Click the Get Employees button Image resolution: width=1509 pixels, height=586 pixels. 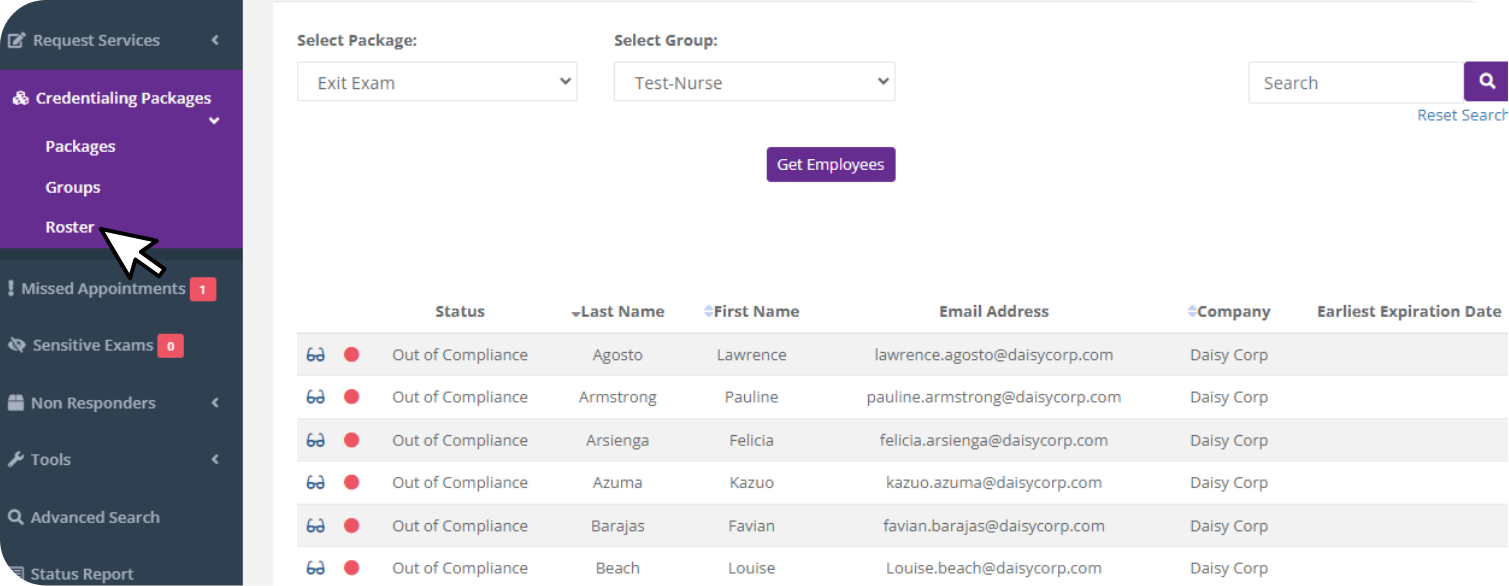click(831, 165)
